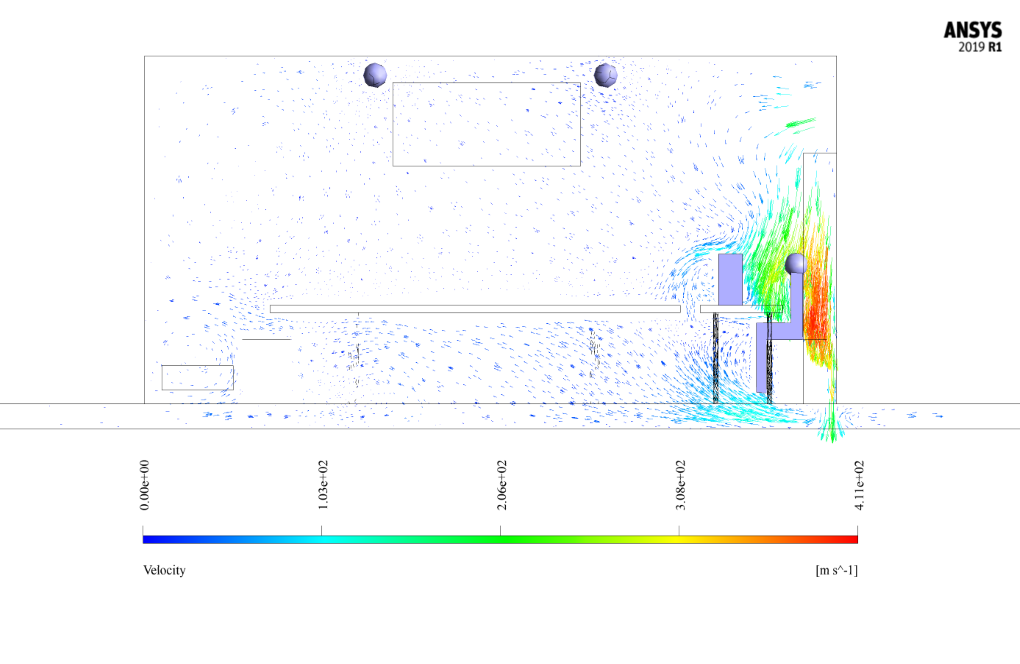Select the left ceiling sphere
This screenshot has height=664, width=1020.
point(375,75)
